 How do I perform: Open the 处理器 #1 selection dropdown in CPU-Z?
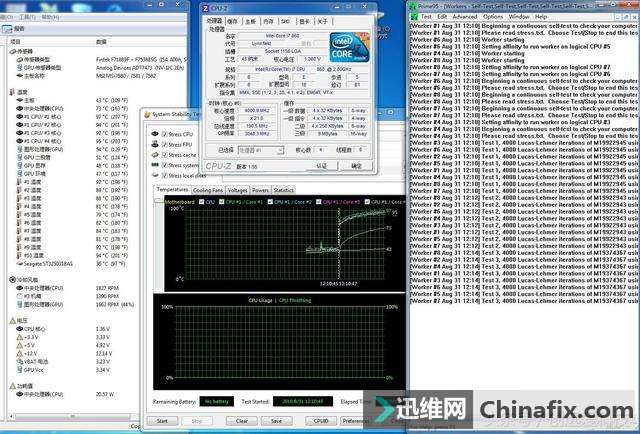click(x=260, y=150)
